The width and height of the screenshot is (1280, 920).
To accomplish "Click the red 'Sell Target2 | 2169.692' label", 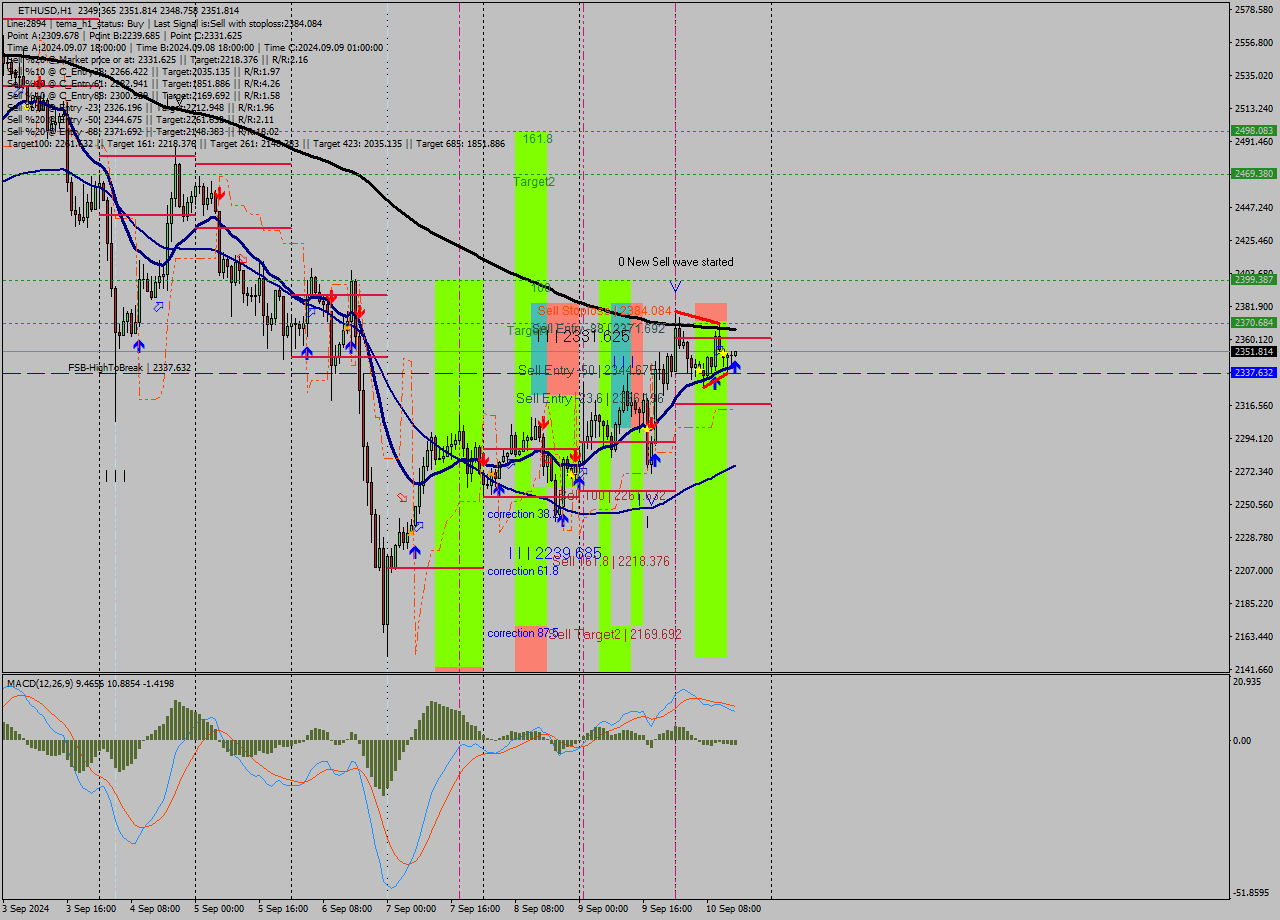I will [616, 634].
